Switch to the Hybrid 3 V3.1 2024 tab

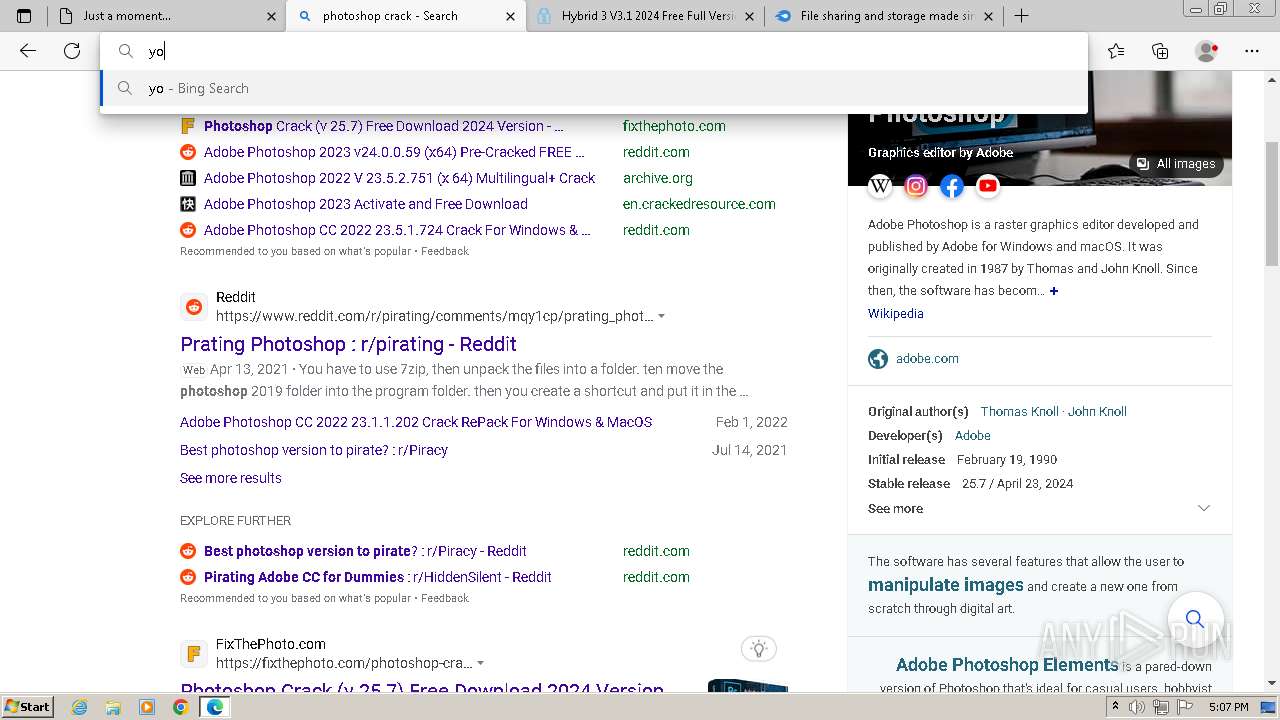[x=647, y=16]
